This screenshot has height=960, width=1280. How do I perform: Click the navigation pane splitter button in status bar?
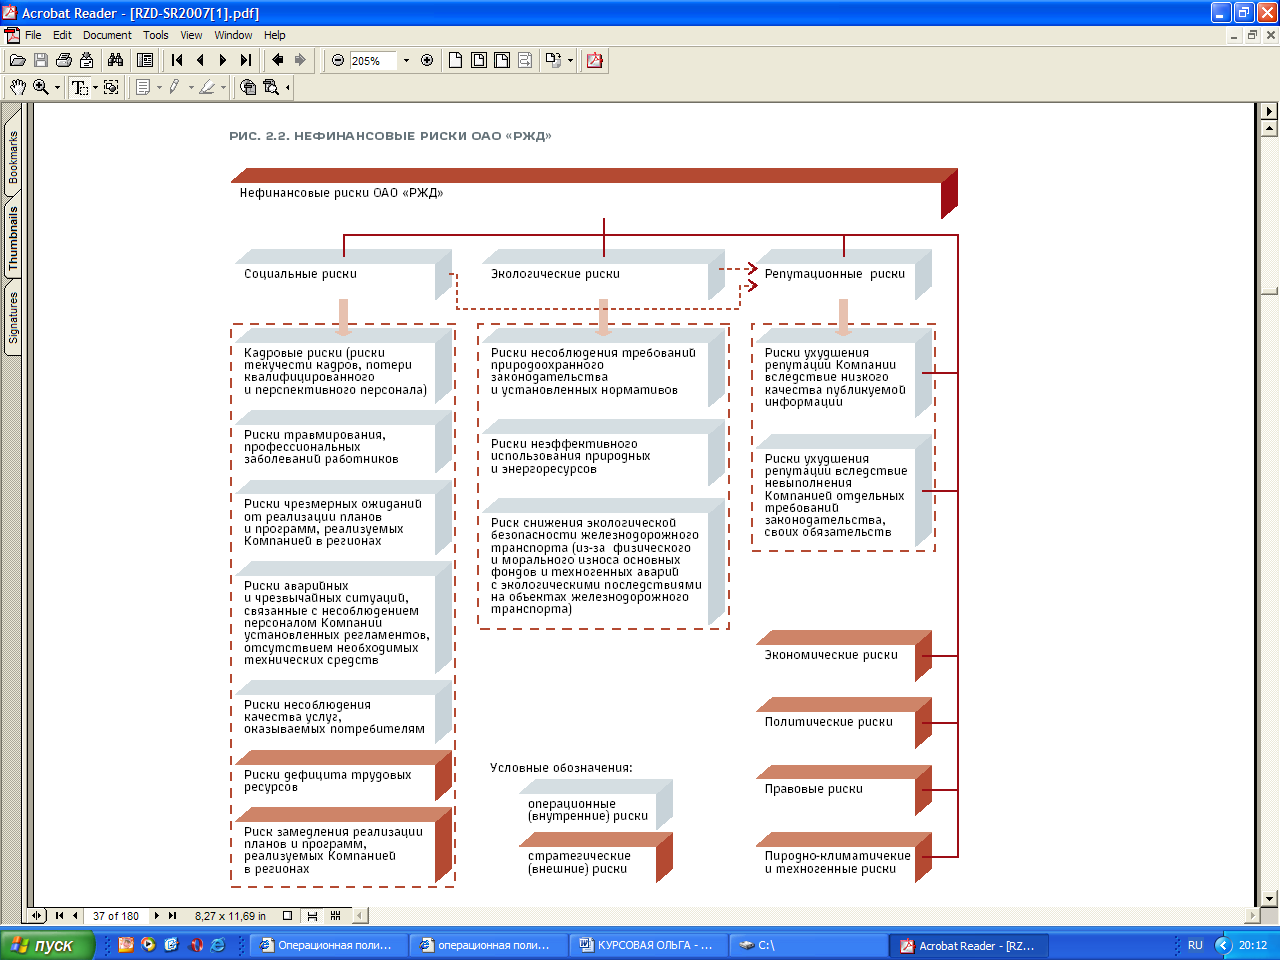(x=36, y=915)
